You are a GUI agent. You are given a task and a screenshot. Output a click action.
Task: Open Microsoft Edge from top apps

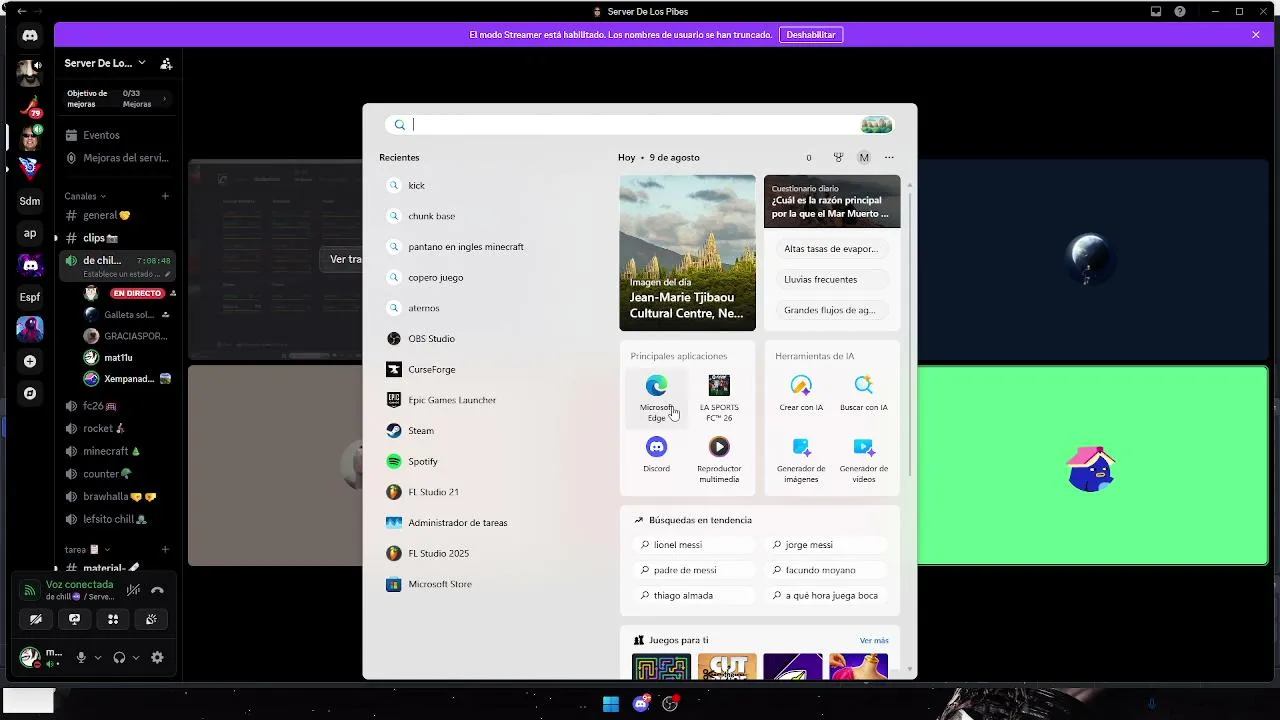pyautogui.click(x=656, y=398)
